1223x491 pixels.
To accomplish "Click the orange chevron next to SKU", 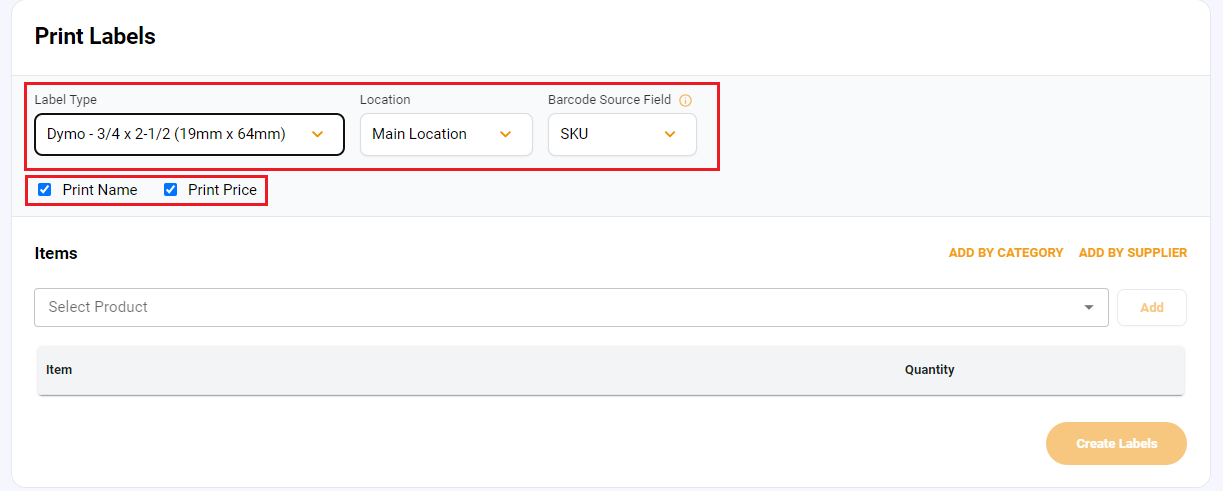I will pyautogui.click(x=670, y=134).
